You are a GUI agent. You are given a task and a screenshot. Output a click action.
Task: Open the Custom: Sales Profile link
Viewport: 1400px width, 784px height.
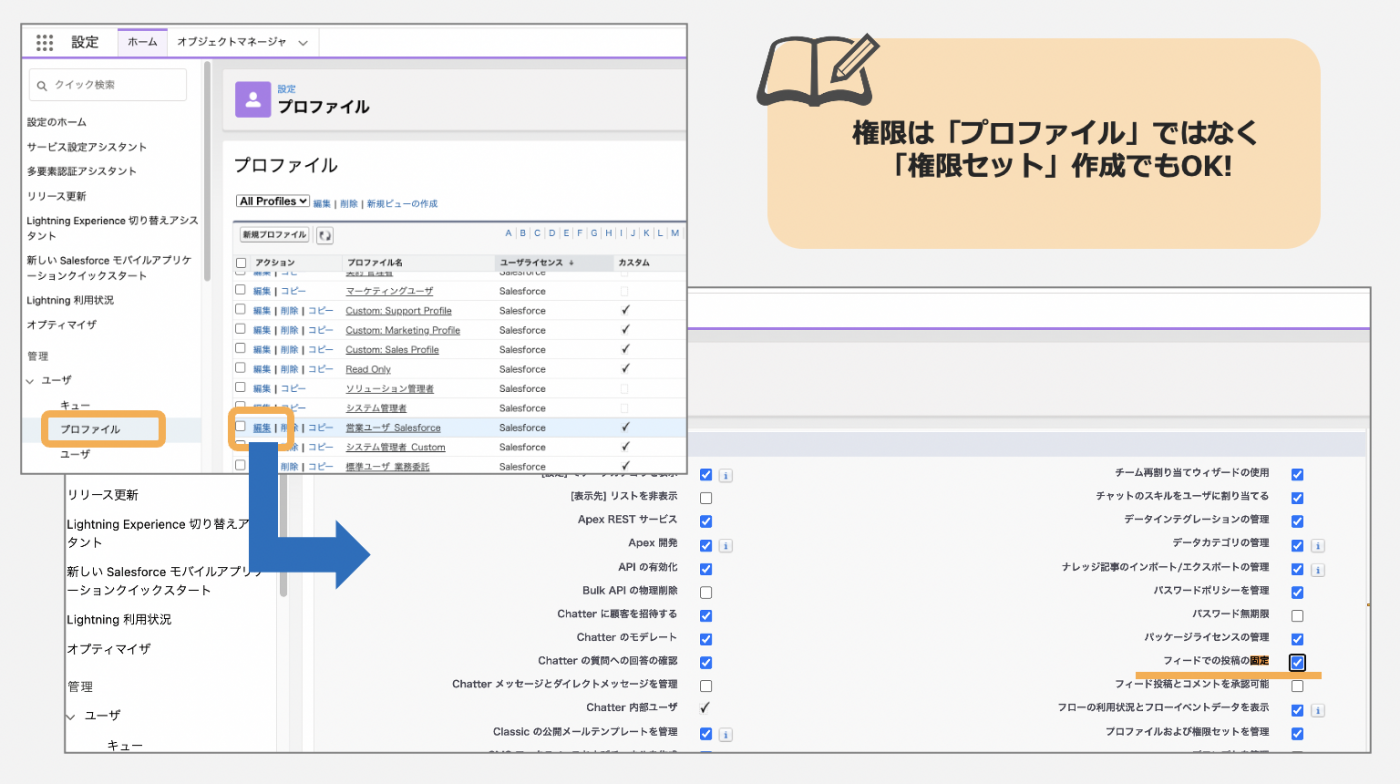[x=392, y=350]
